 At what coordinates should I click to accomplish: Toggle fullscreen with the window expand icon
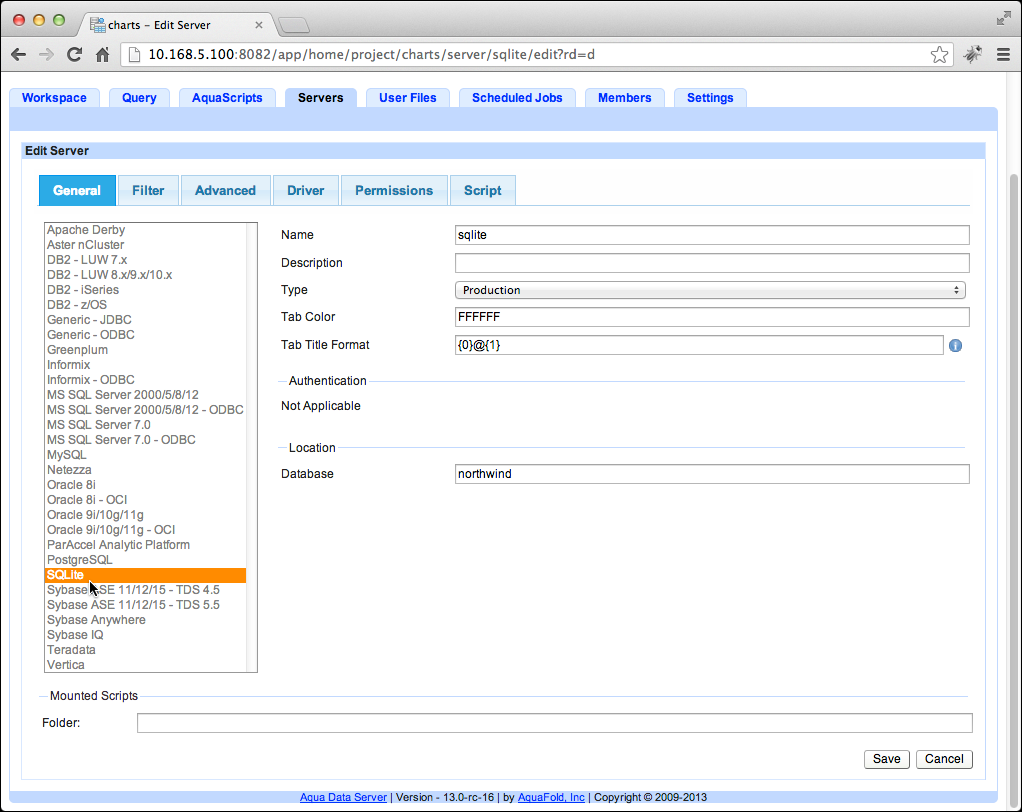1004,18
